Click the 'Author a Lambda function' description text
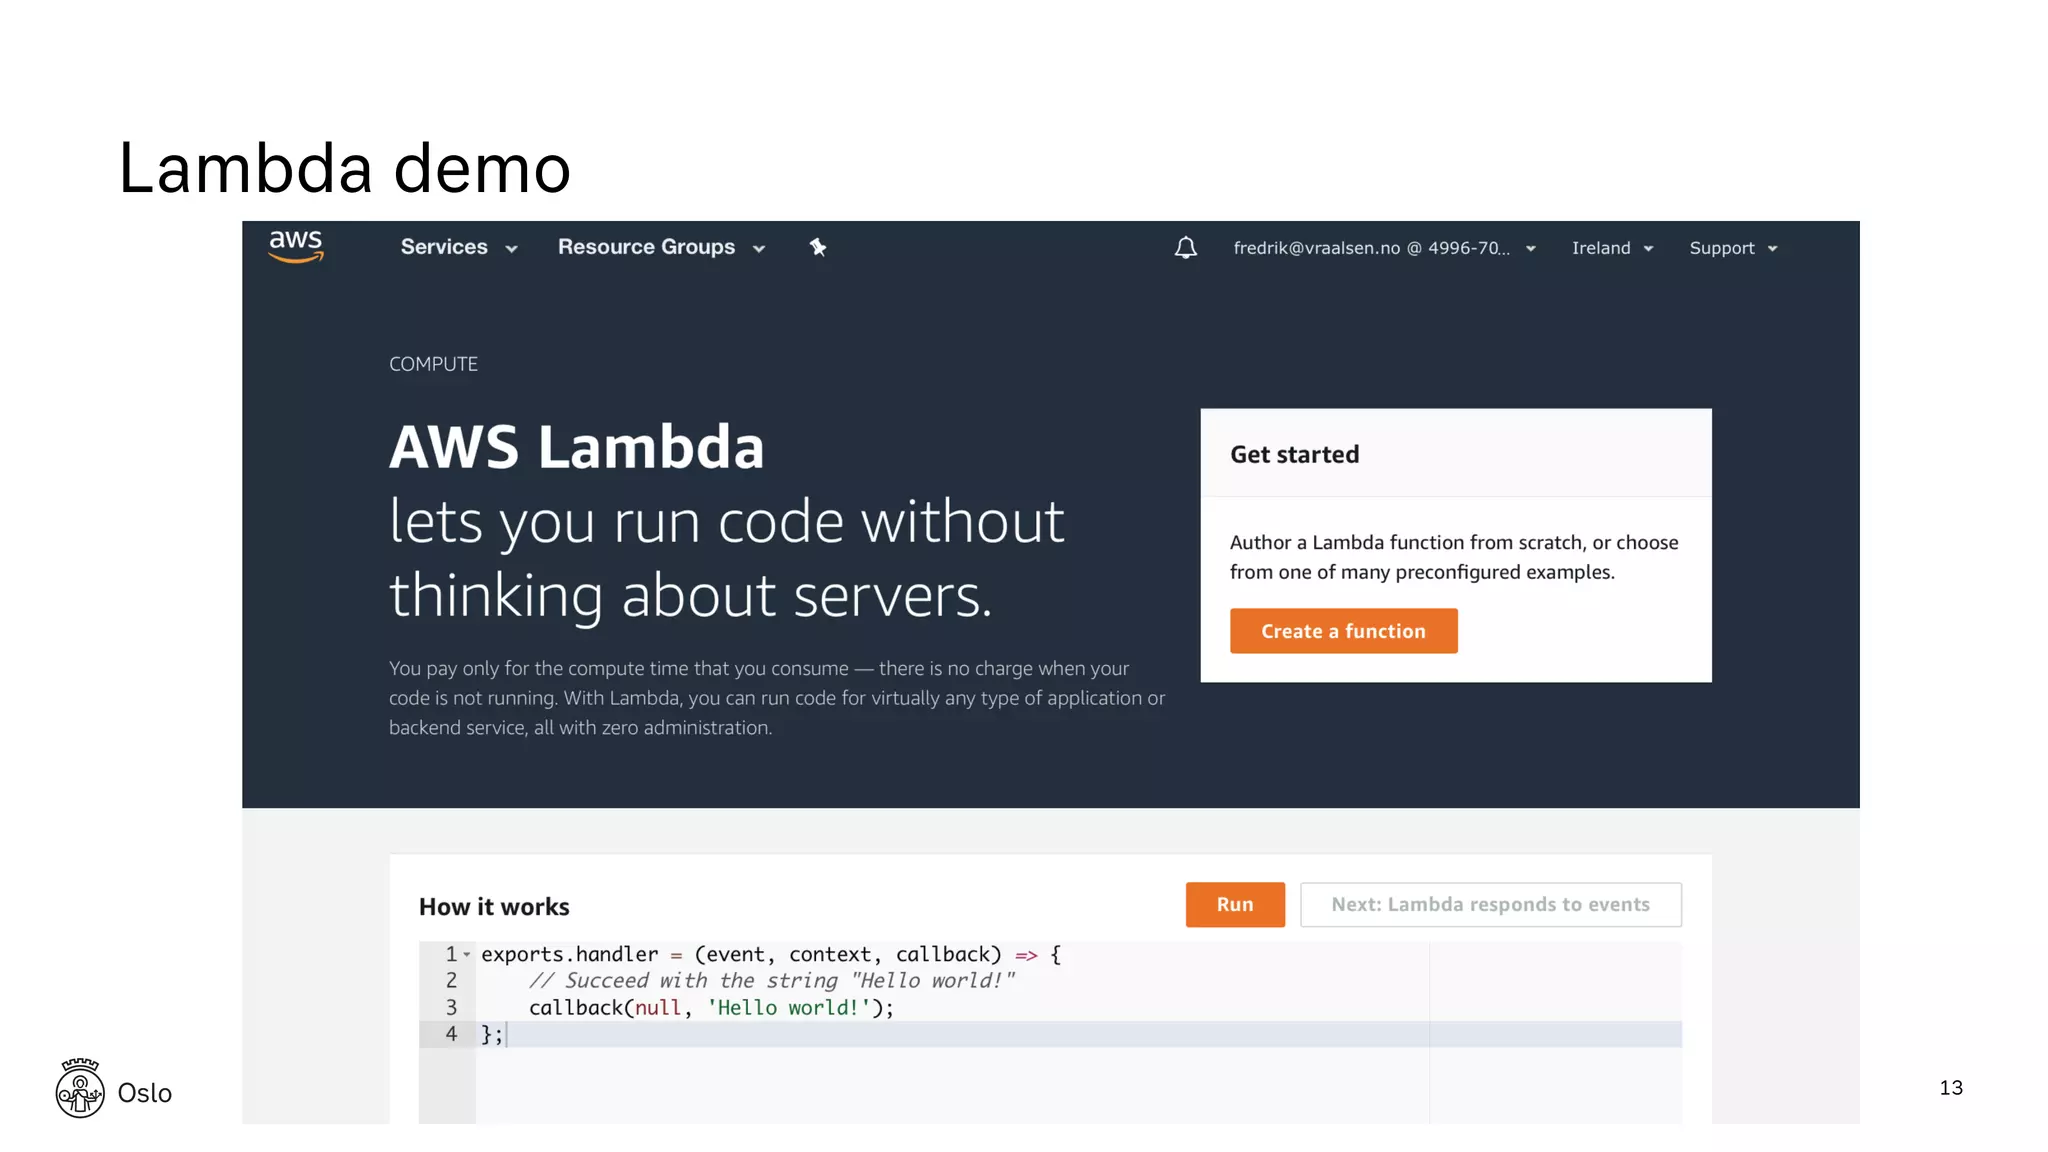This screenshot has width=2048, height=1152. click(x=1454, y=557)
